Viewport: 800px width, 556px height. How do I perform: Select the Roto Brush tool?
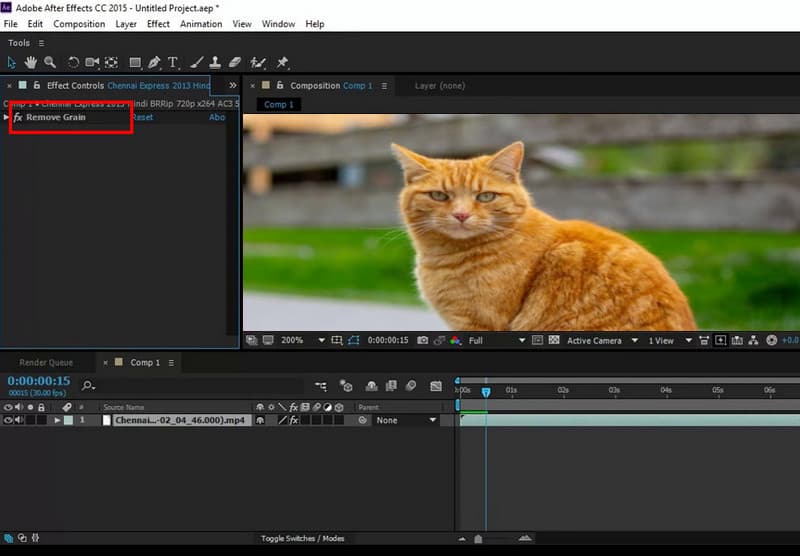(x=258, y=62)
